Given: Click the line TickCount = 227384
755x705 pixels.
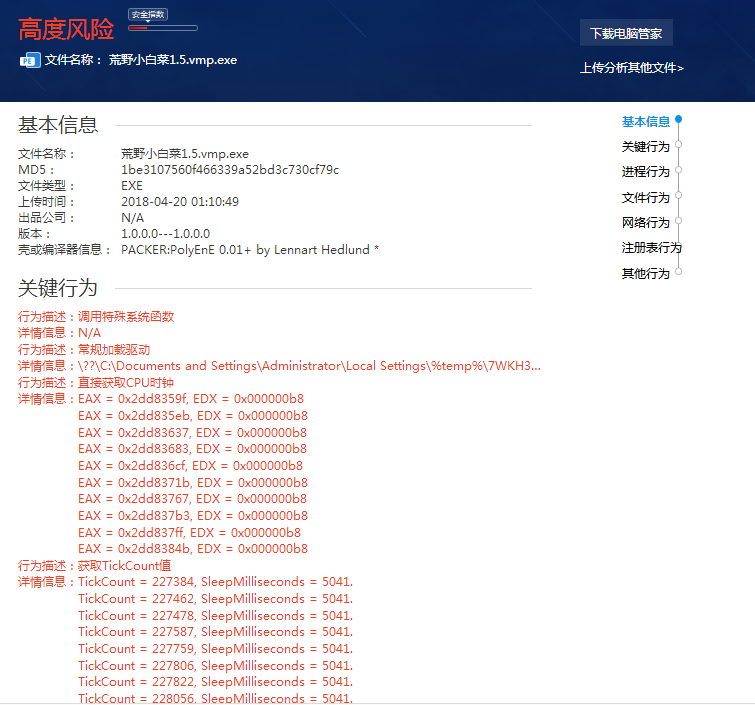Looking at the screenshot, I should coord(215,582).
